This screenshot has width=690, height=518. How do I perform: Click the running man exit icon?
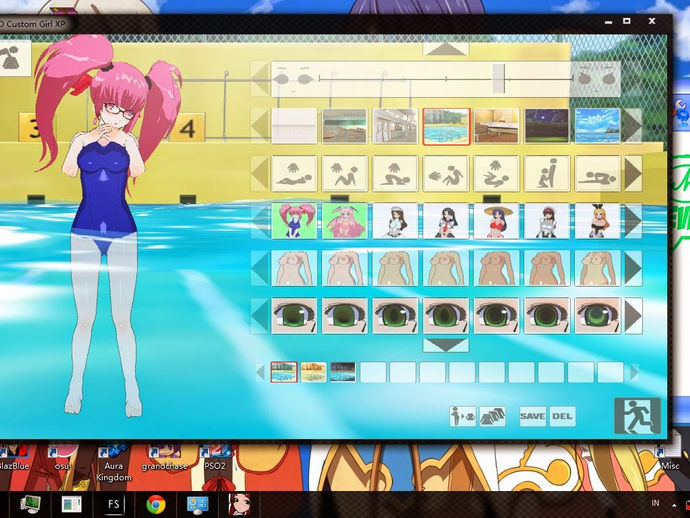click(x=637, y=416)
